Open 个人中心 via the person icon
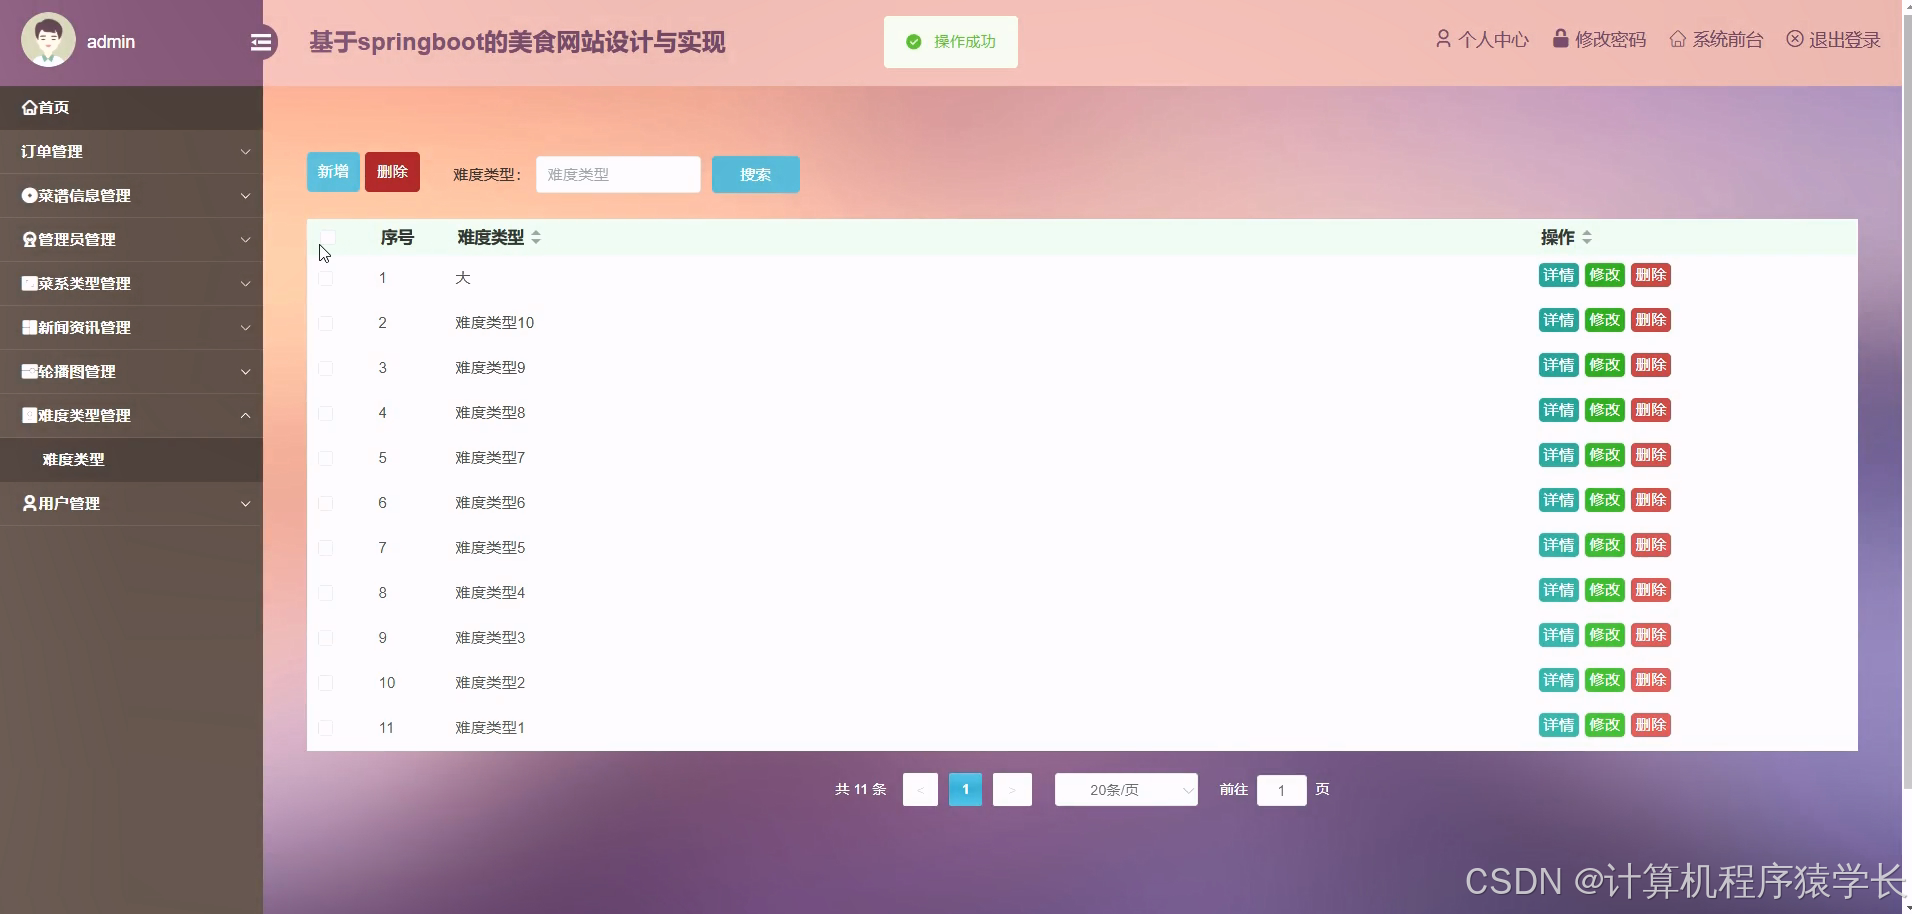 pyautogui.click(x=1443, y=39)
